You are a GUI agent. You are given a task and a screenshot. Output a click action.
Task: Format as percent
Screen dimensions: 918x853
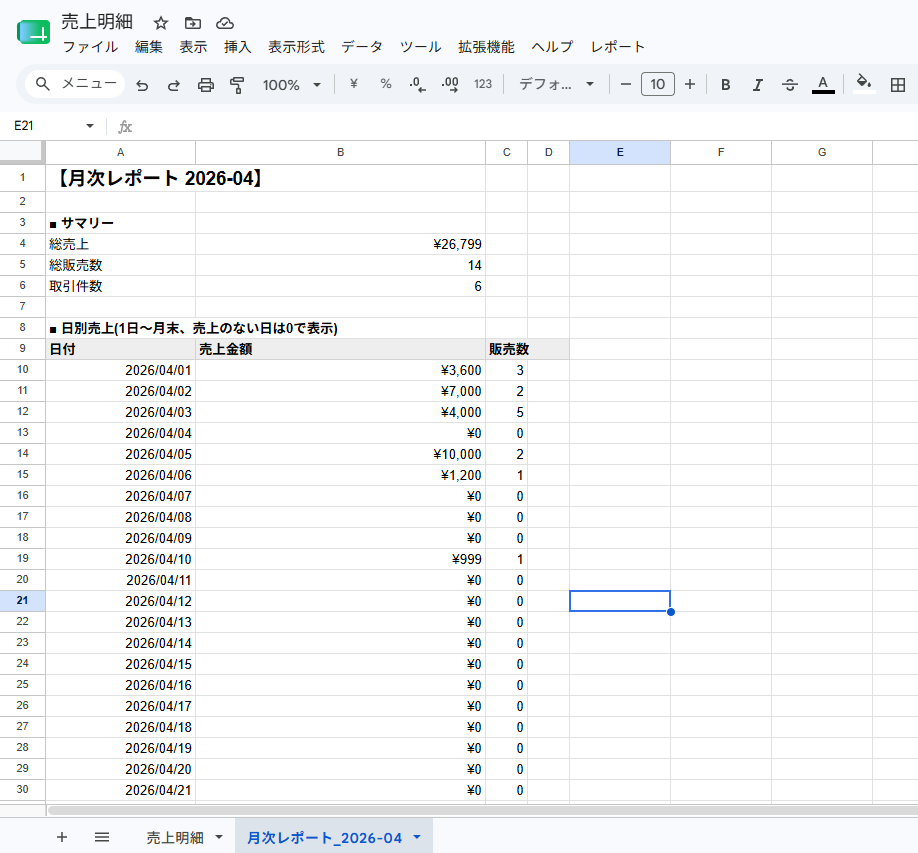pyautogui.click(x=386, y=84)
